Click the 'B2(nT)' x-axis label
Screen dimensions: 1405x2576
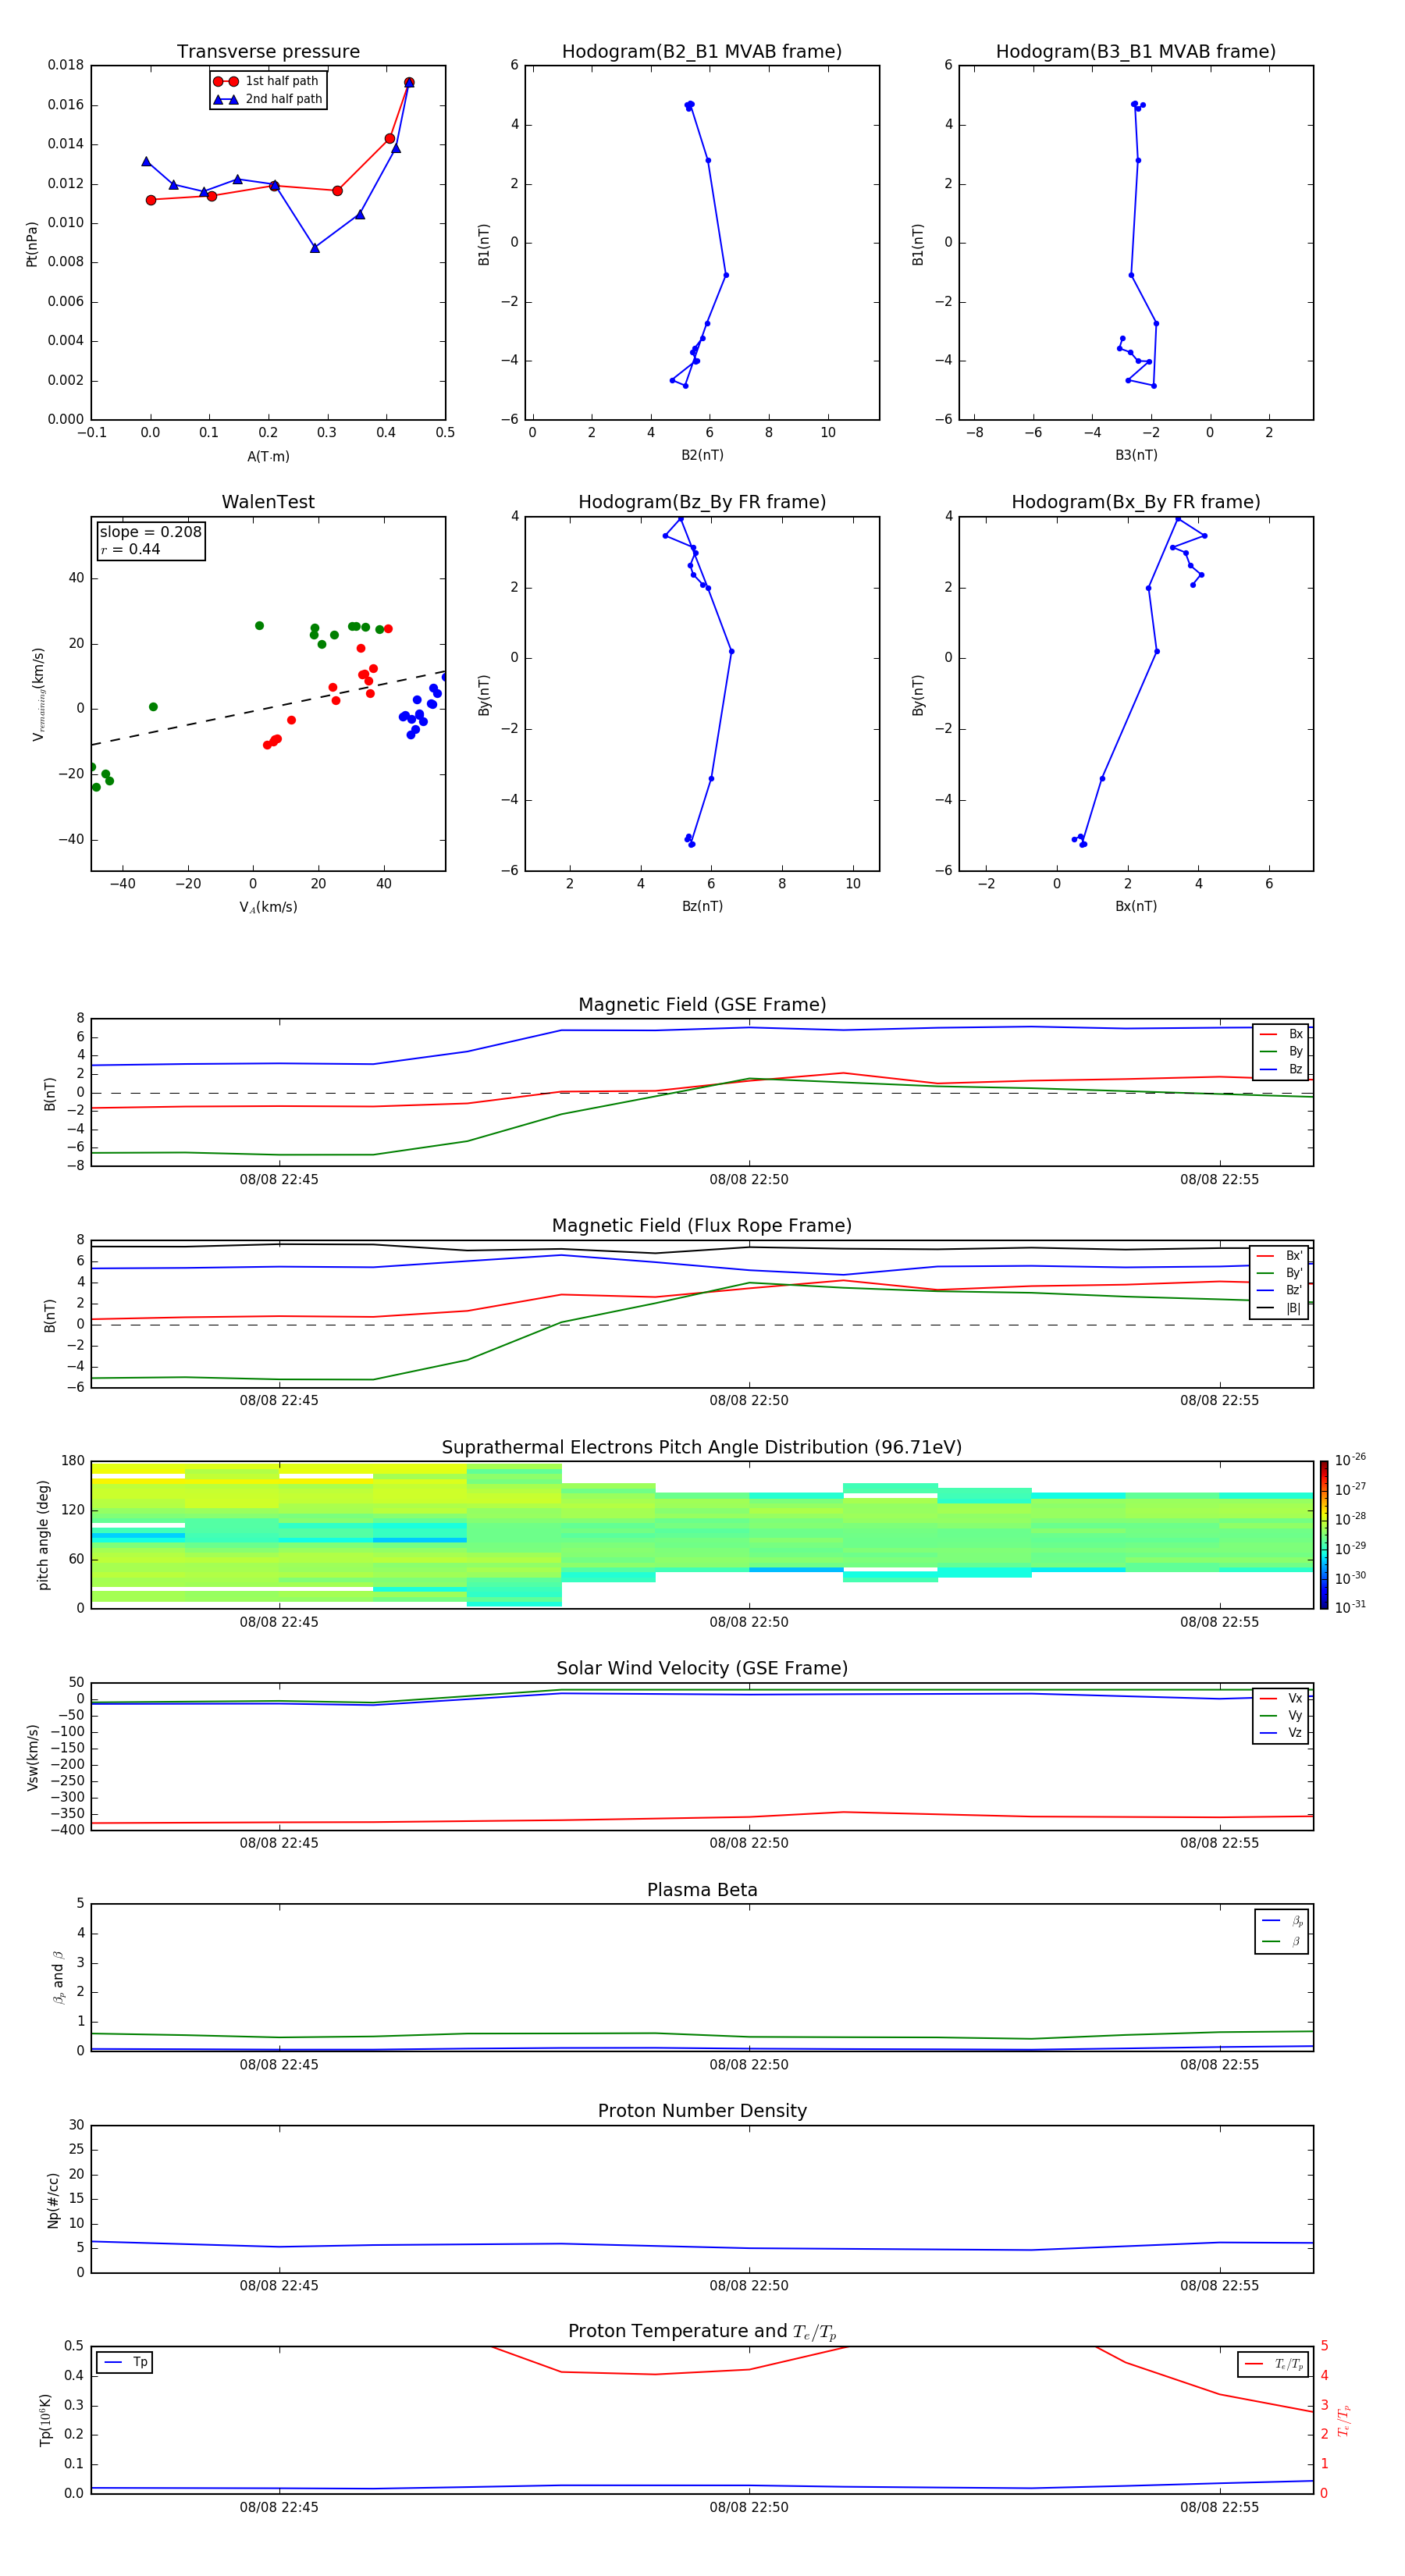(x=702, y=456)
